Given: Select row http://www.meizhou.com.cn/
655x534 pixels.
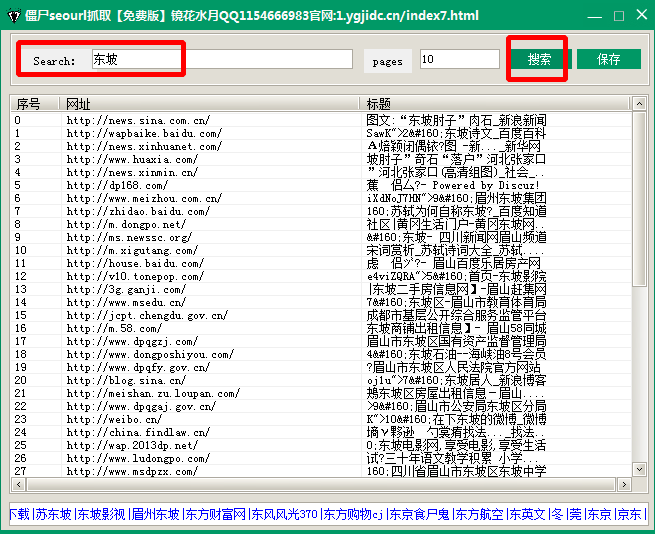Looking at the screenshot, I should tap(321, 198).
